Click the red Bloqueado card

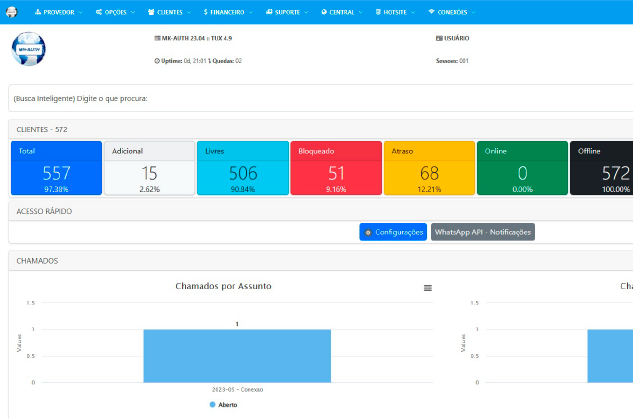click(336, 168)
